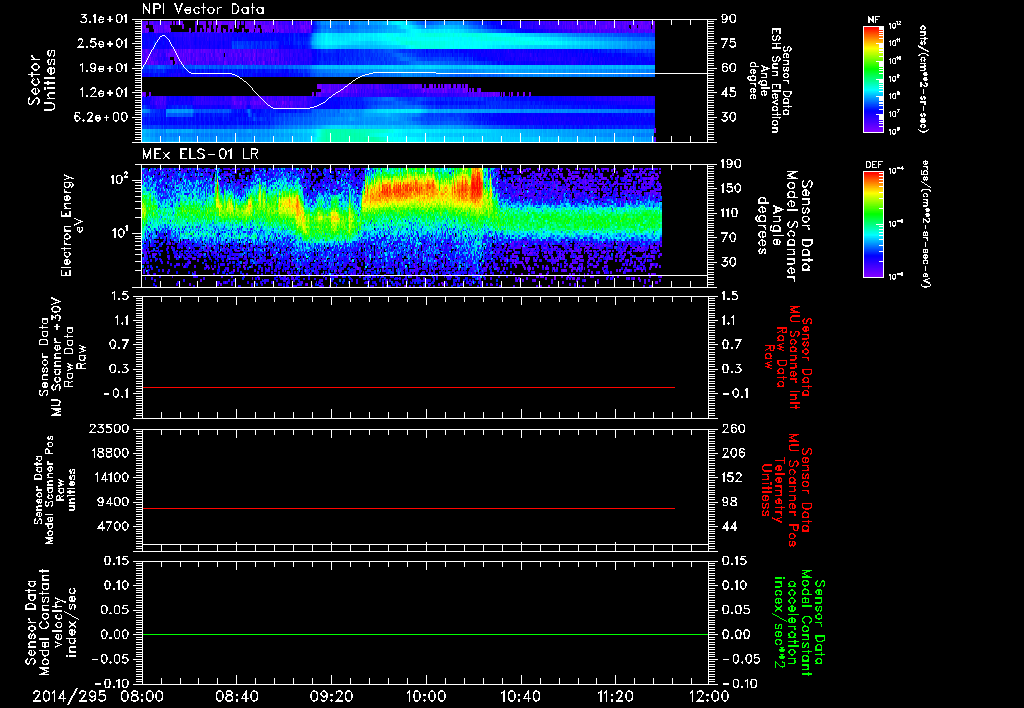1024x708 pixels.
Task: Click the 206 telemetry tick label
Action: point(731,453)
